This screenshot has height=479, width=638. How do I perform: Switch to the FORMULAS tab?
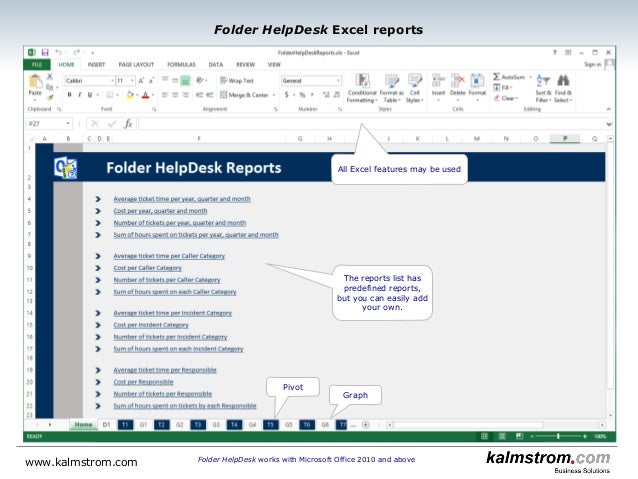[181, 64]
